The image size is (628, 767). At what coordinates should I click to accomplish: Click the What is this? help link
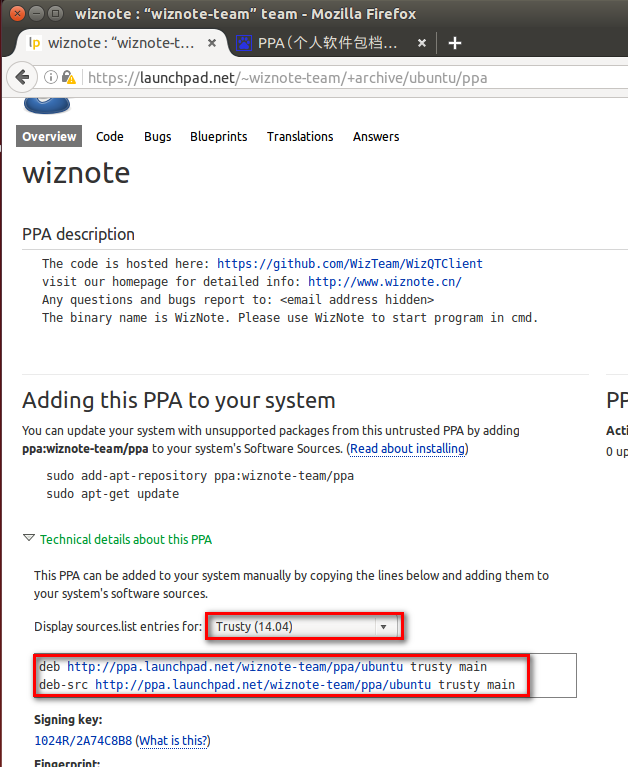[x=173, y=741]
